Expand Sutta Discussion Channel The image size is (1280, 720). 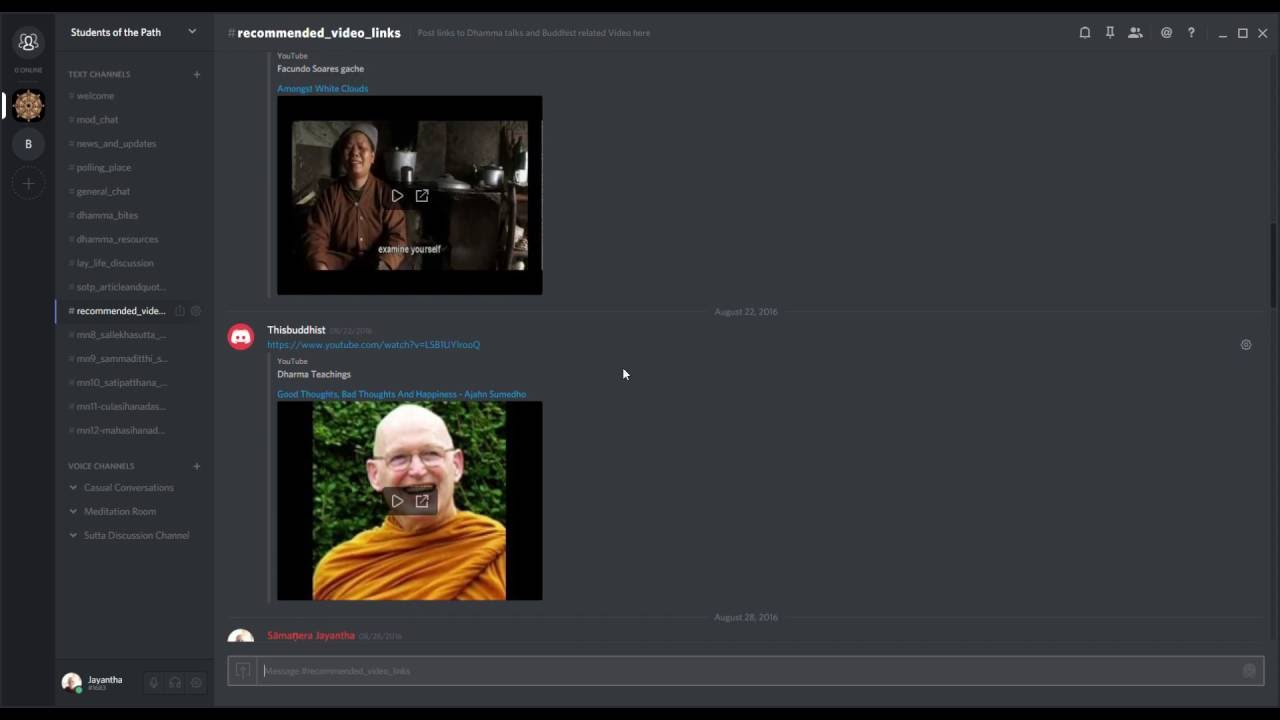point(134,536)
